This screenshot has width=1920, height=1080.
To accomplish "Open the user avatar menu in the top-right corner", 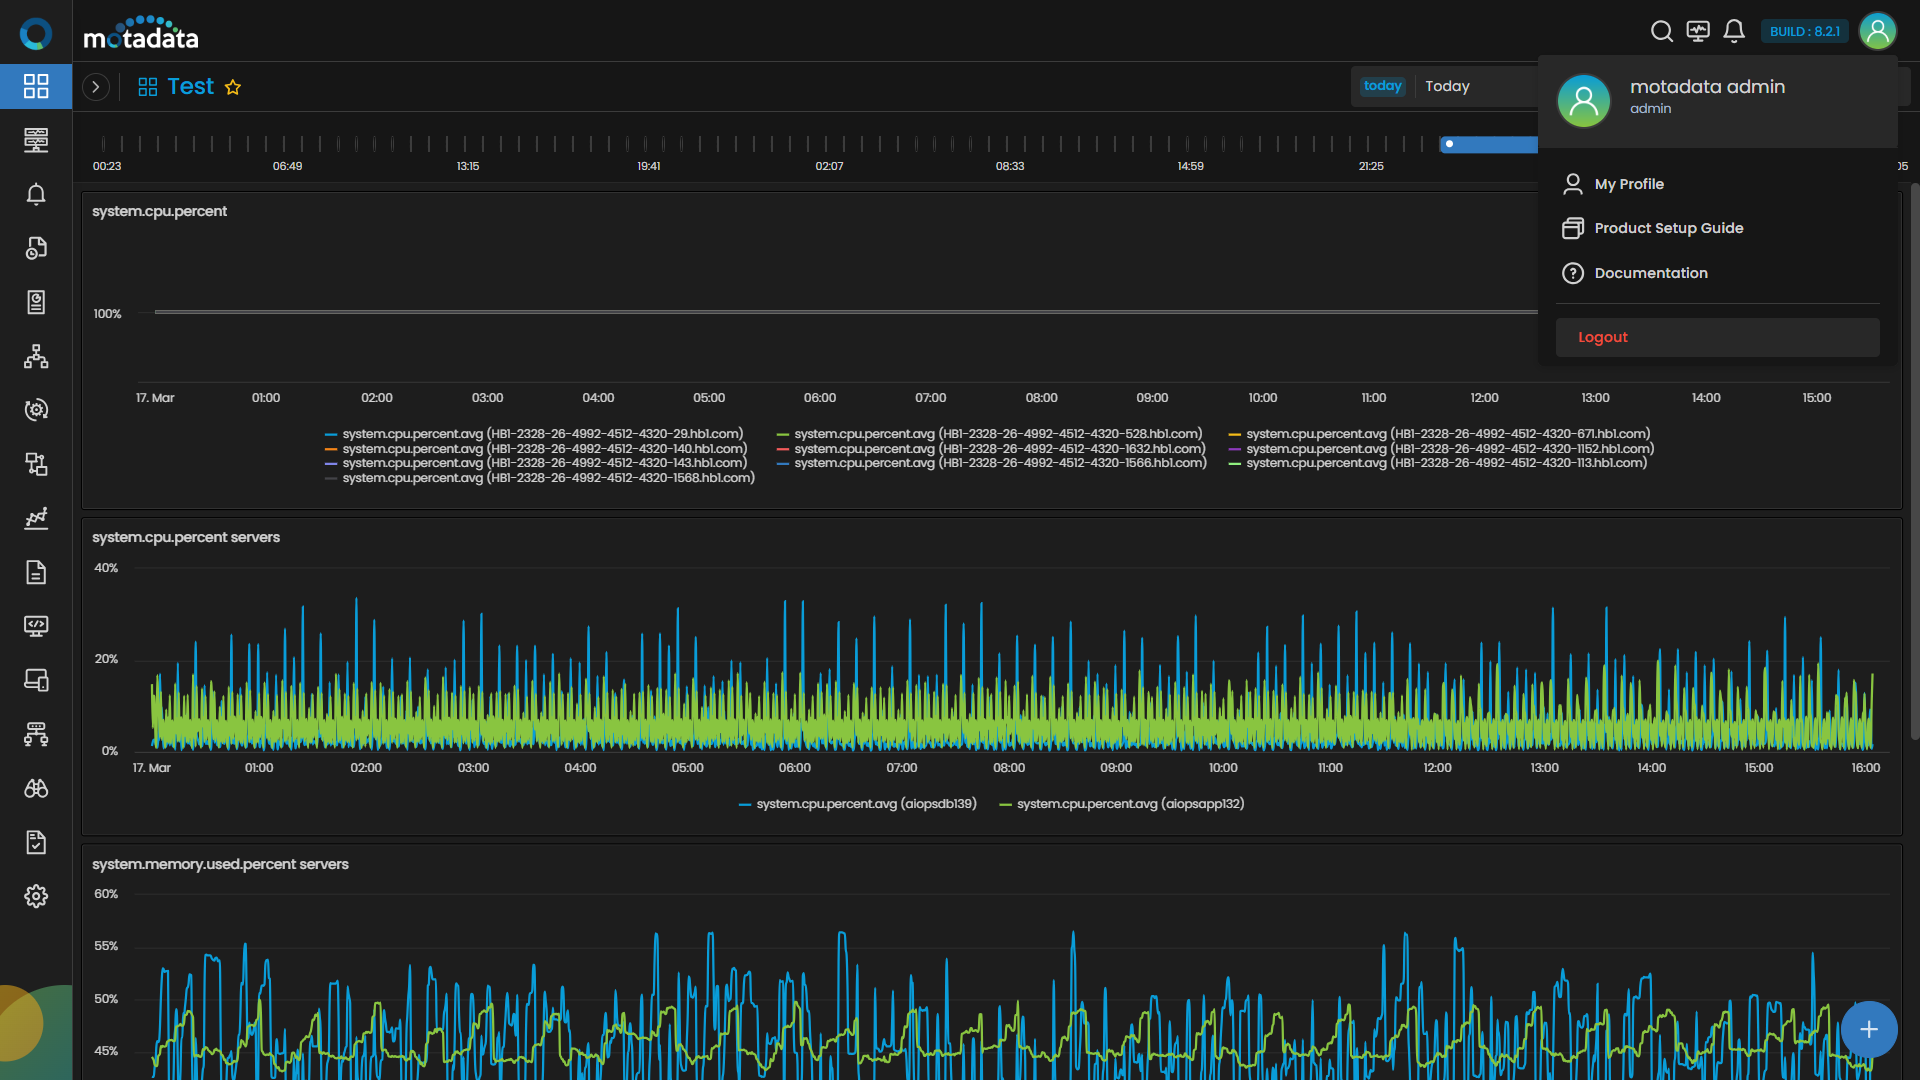I will coord(1877,32).
